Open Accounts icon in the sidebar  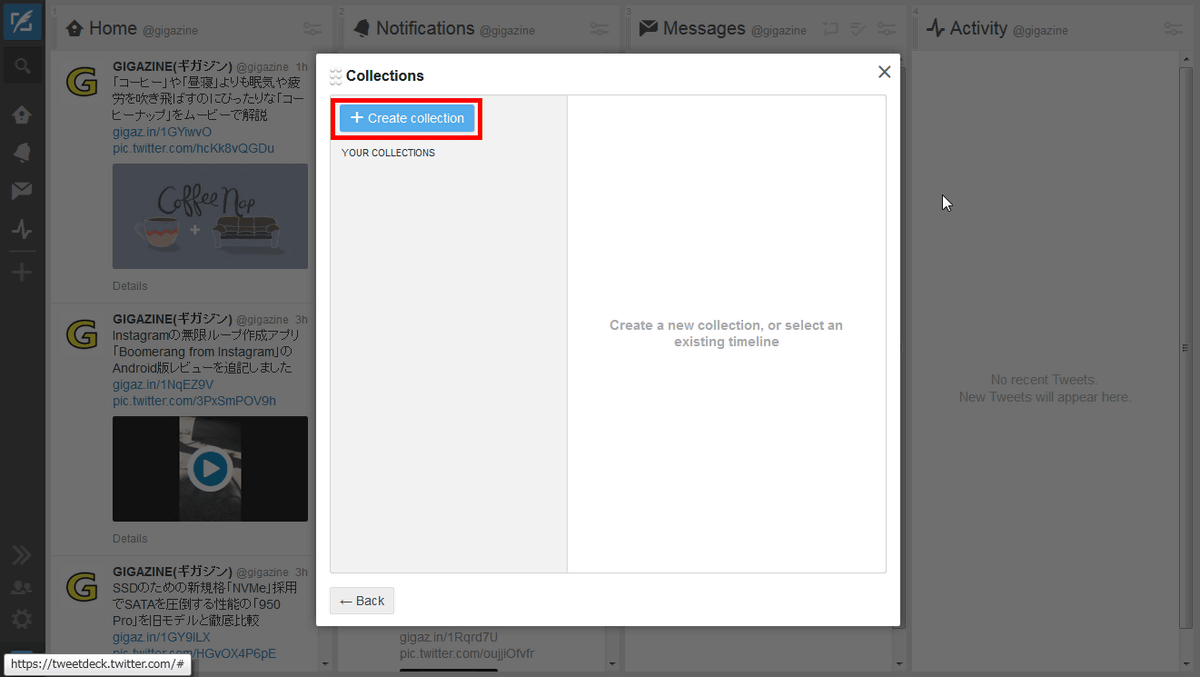click(x=21, y=587)
